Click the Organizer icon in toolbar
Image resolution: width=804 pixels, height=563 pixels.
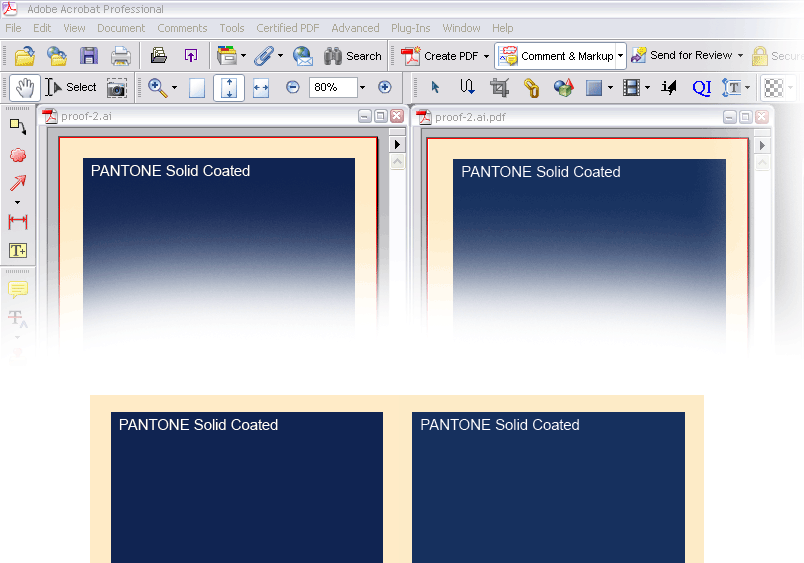click(x=227, y=56)
